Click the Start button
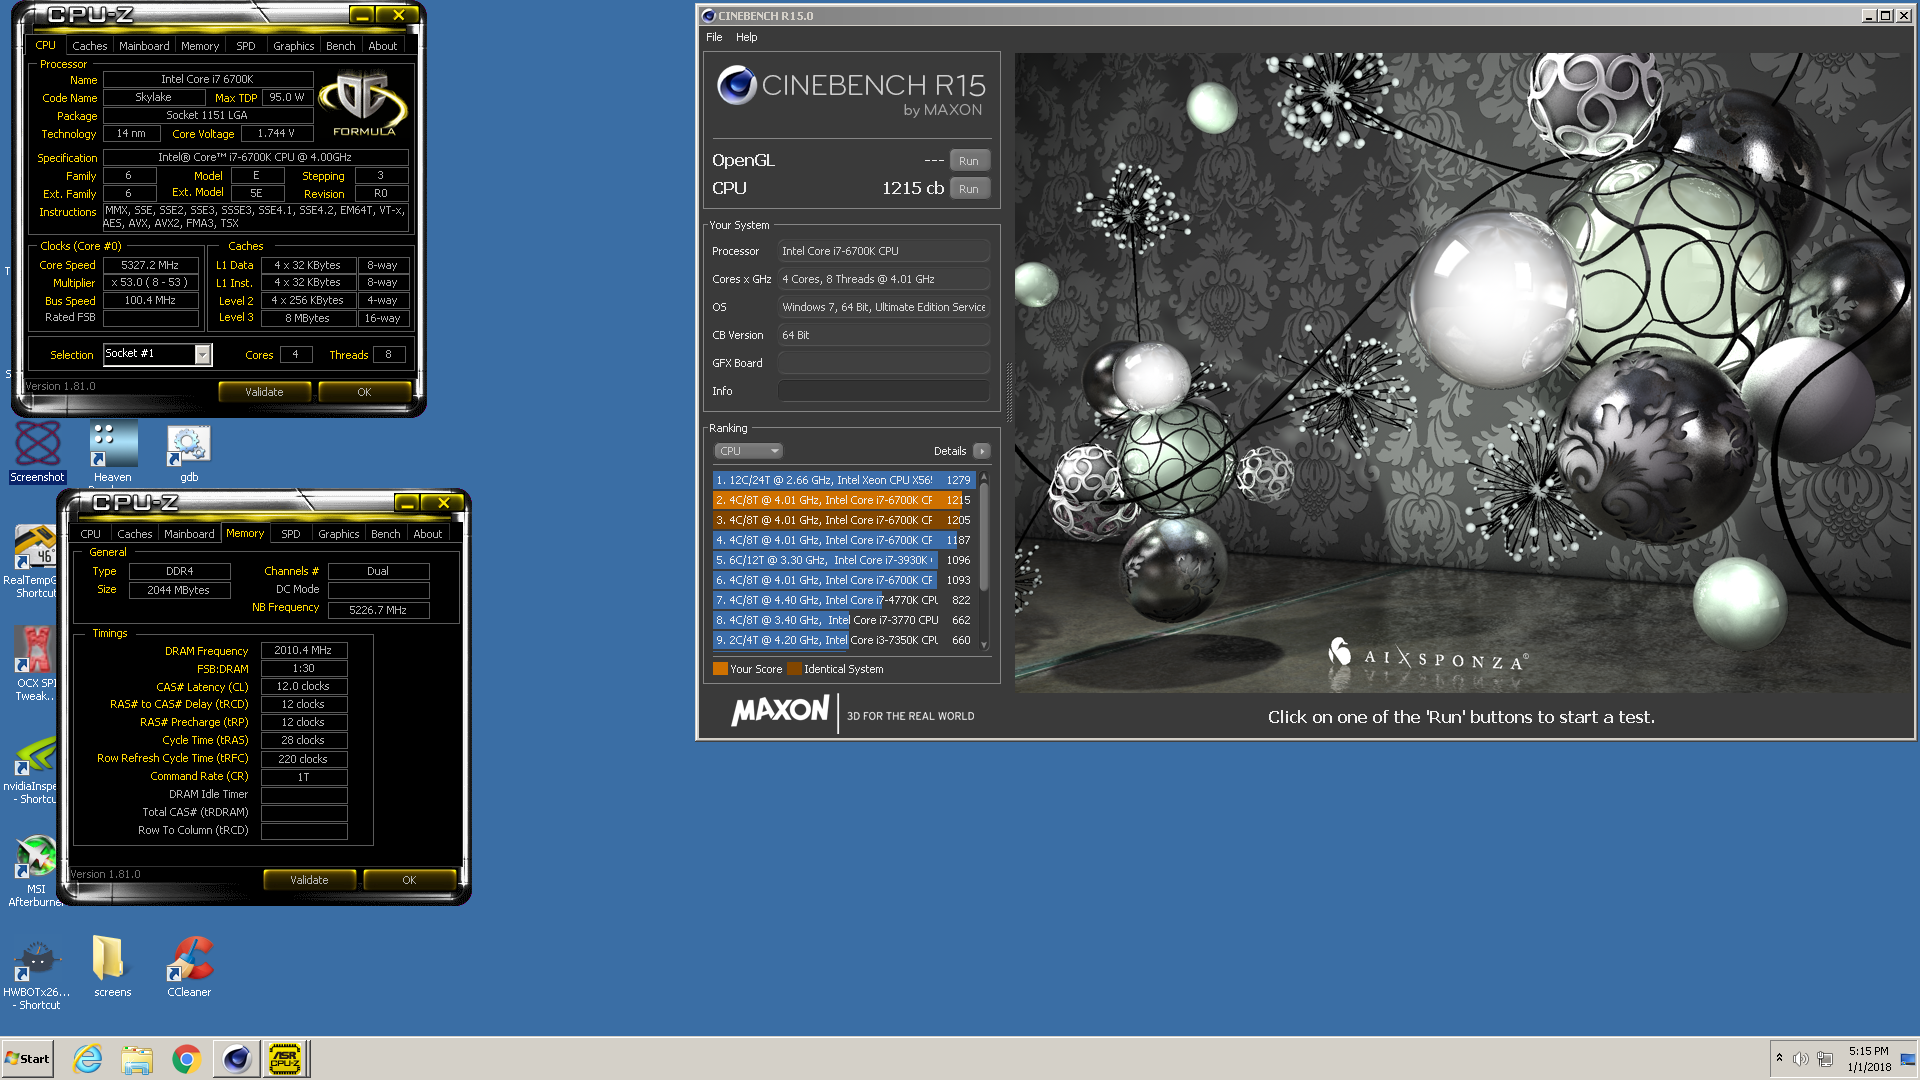This screenshot has width=1920, height=1080. 27,1059
